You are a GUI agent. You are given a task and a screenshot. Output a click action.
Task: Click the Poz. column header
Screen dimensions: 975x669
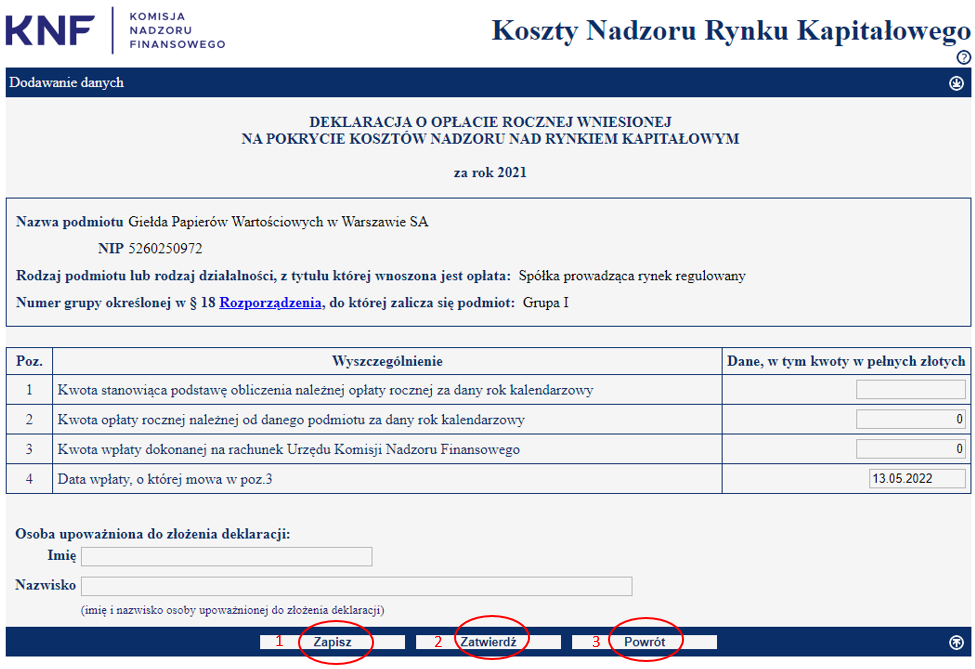(29, 361)
